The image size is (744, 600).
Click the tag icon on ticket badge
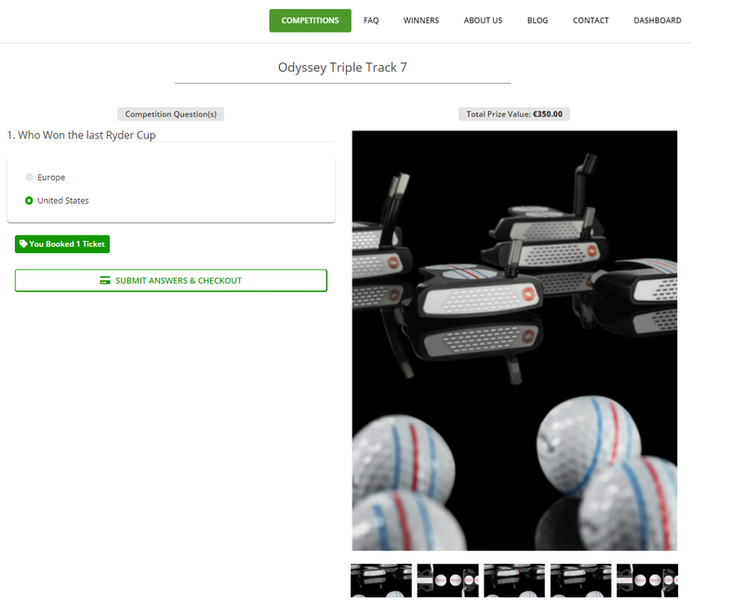point(23,244)
